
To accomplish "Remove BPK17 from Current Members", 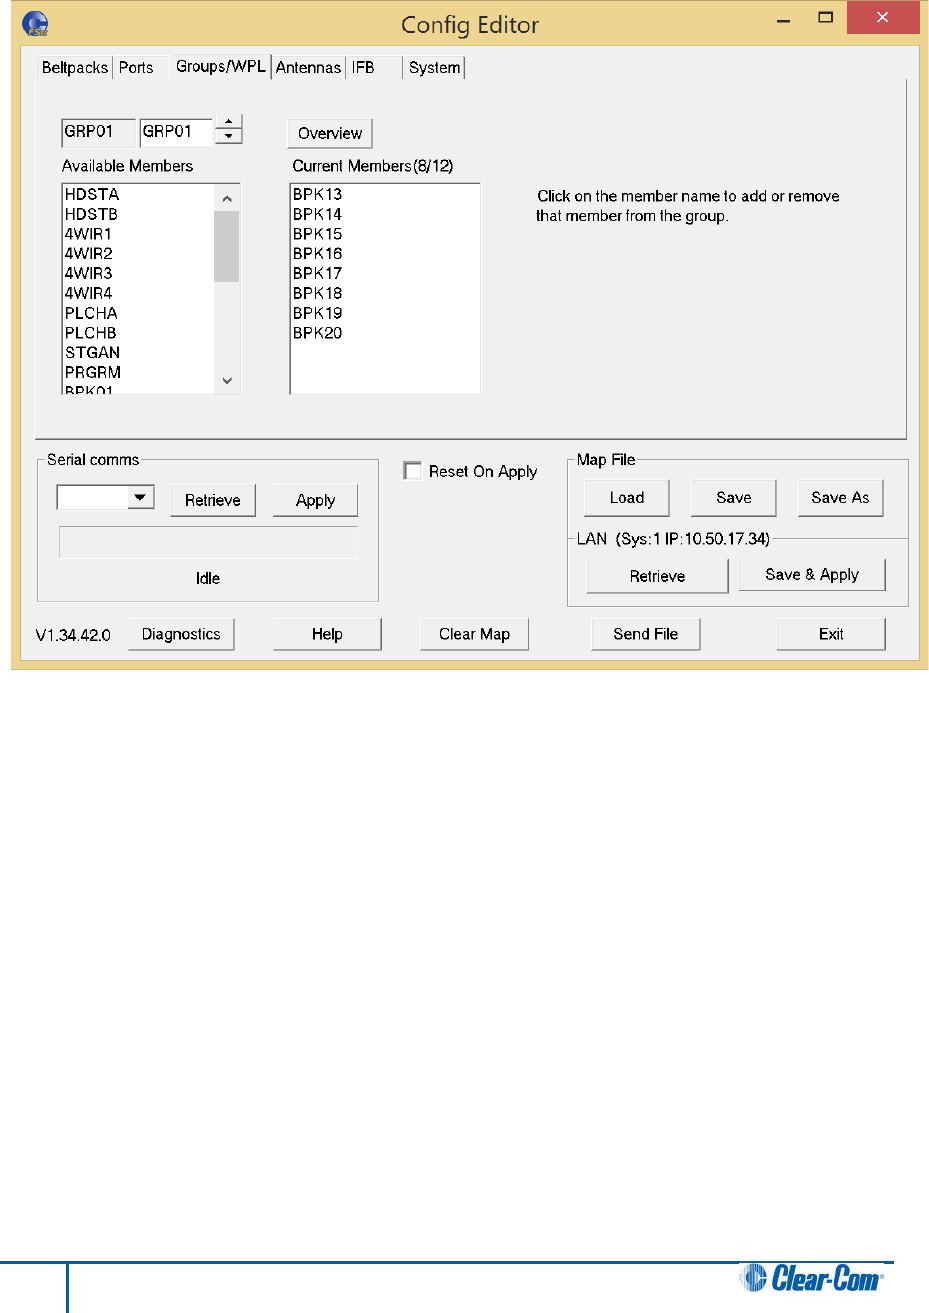I will click(318, 273).
